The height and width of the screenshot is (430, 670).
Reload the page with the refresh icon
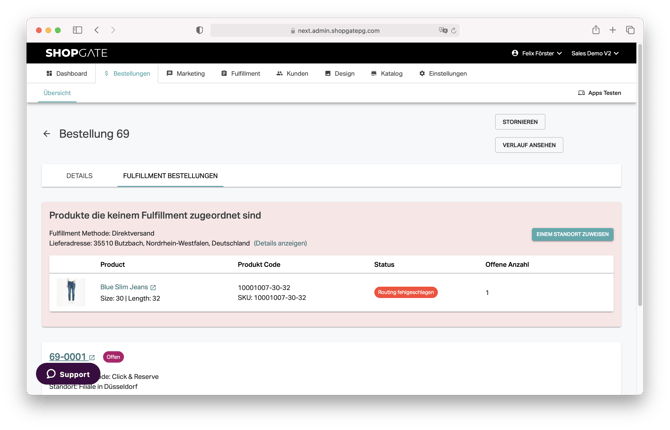click(x=455, y=30)
